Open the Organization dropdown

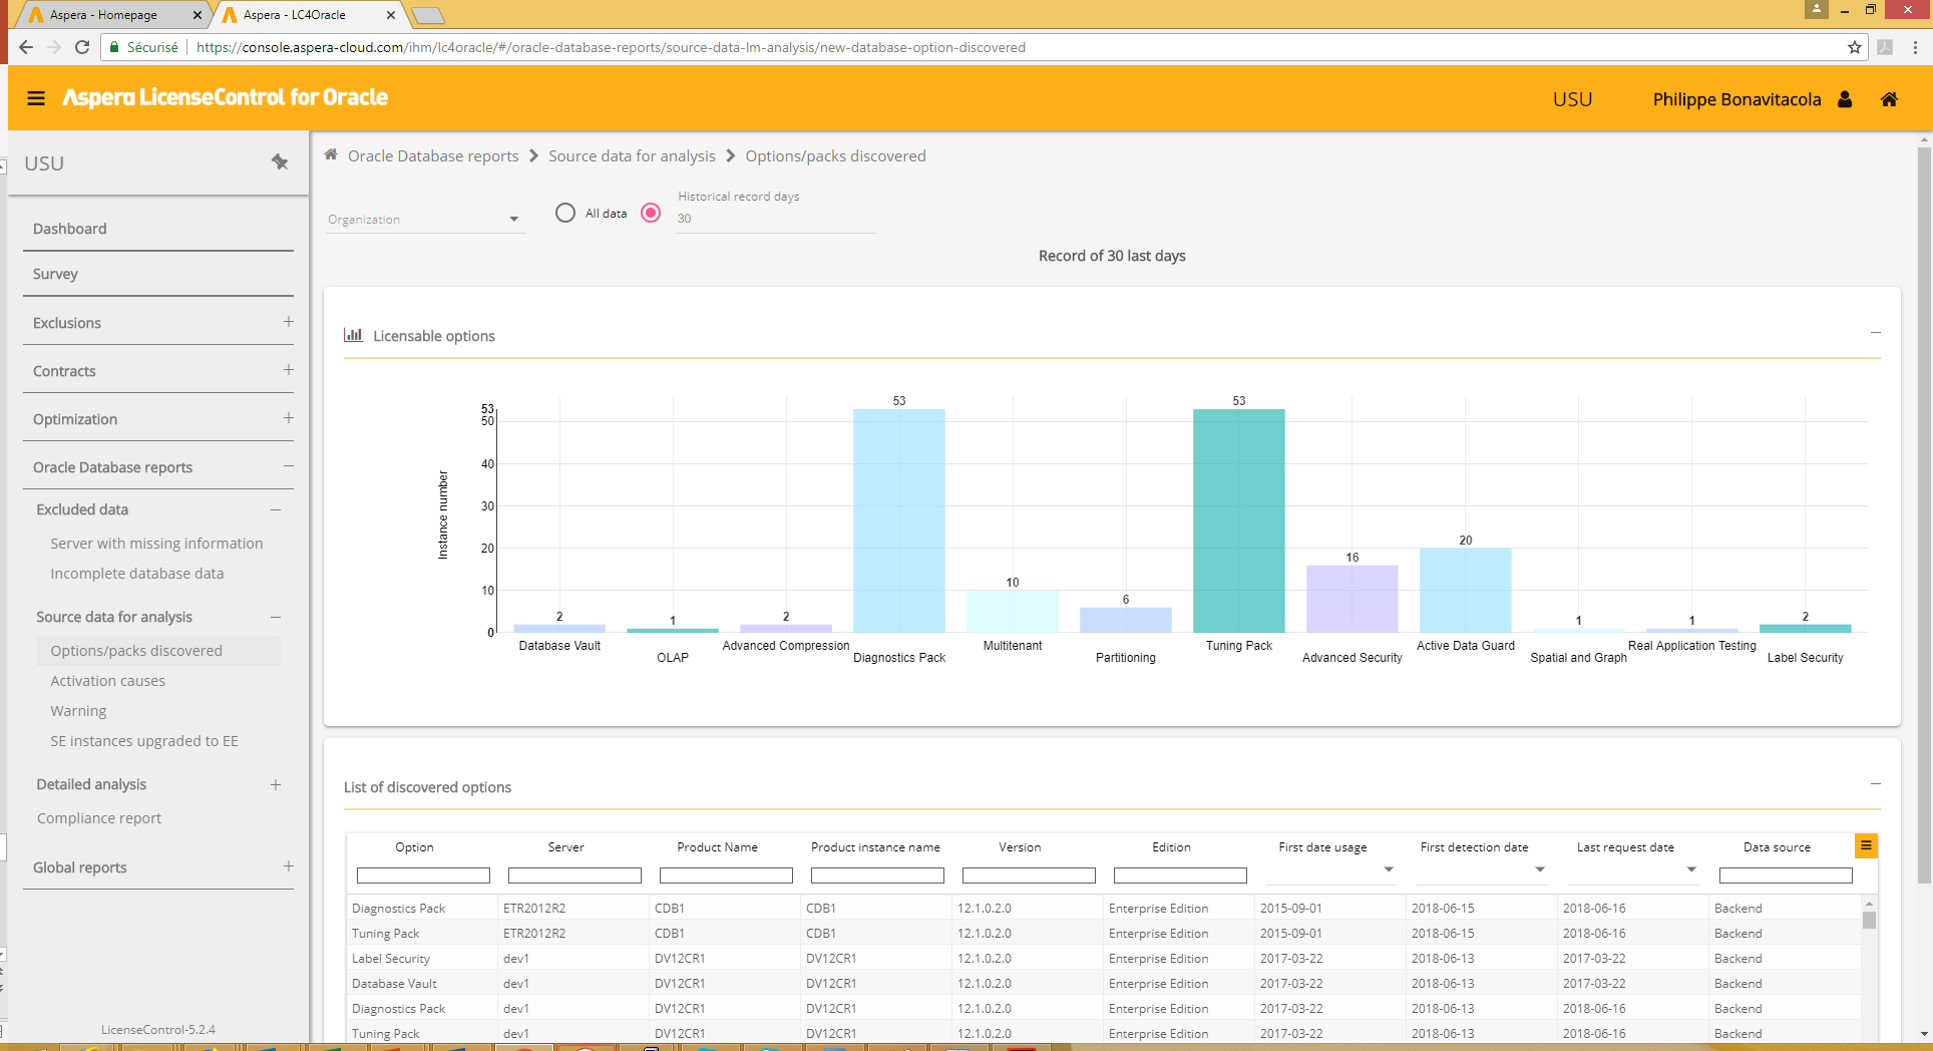(x=425, y=219)
